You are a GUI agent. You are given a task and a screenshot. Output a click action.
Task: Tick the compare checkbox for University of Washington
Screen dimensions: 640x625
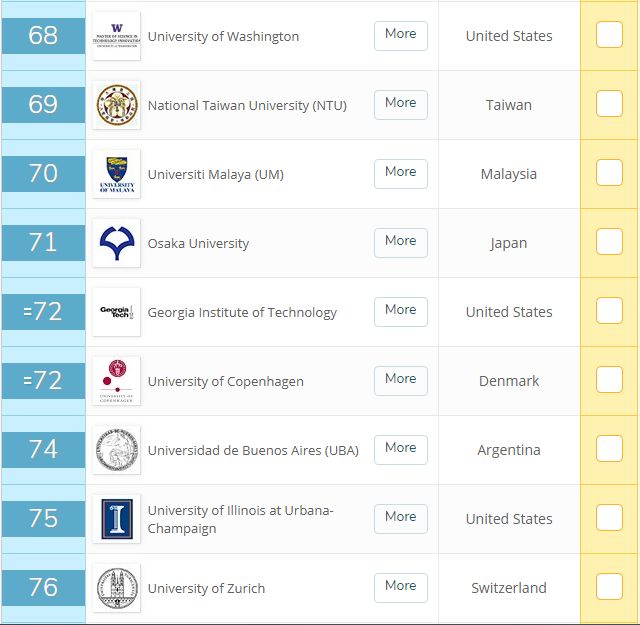pyautogui.click(x=609, y=35)
